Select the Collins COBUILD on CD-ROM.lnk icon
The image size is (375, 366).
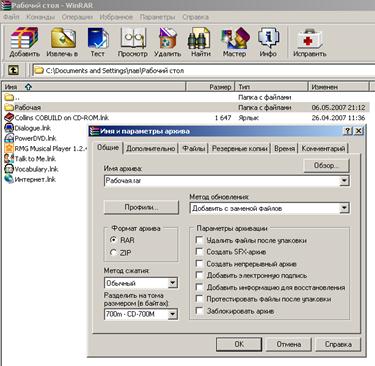point(9,117)
